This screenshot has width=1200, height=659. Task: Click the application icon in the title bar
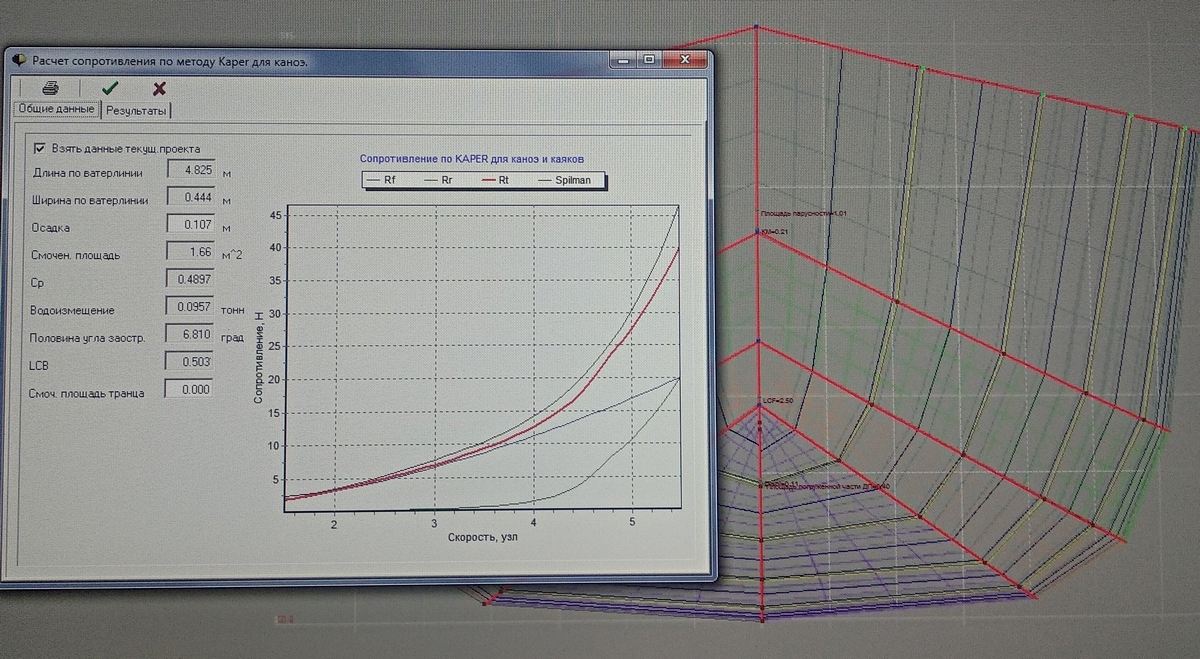pyautogui.click(x=18, y=60)
